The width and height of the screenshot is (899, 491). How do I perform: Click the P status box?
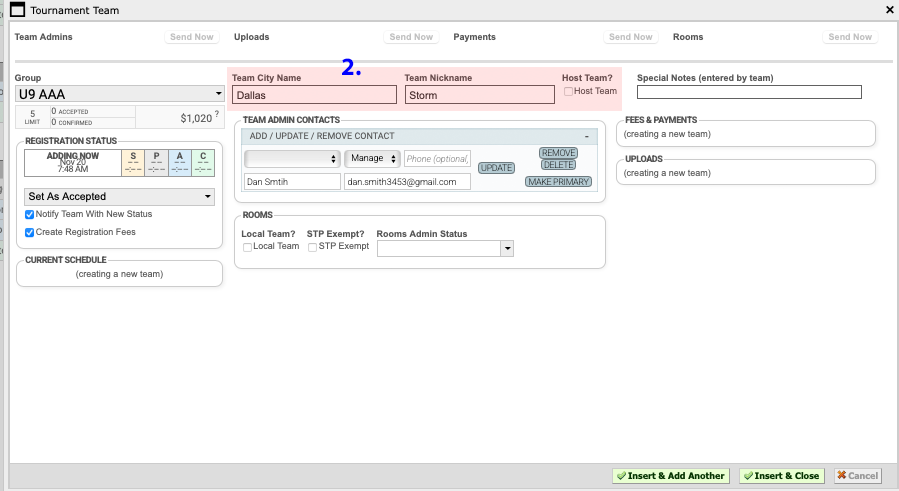[157, 163]
